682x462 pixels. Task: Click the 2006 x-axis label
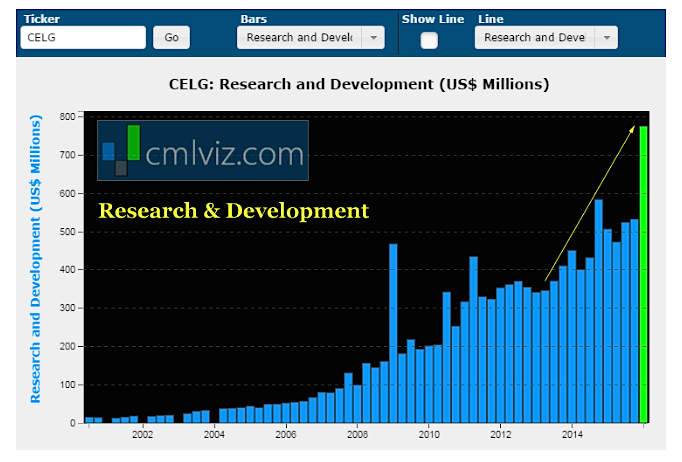pos(286,435)
